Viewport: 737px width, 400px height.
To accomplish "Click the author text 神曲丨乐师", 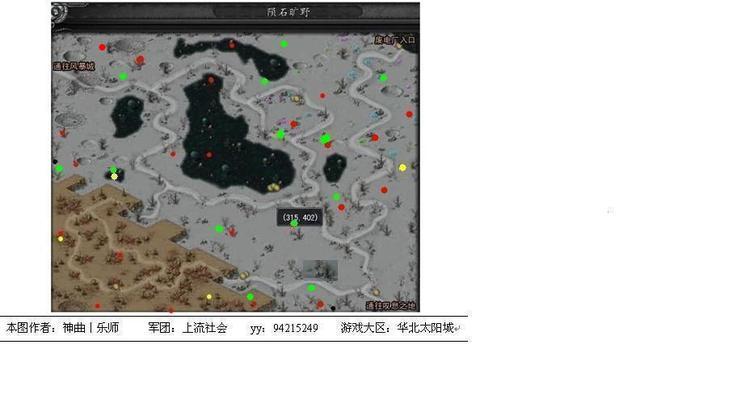I will point(91,328).
